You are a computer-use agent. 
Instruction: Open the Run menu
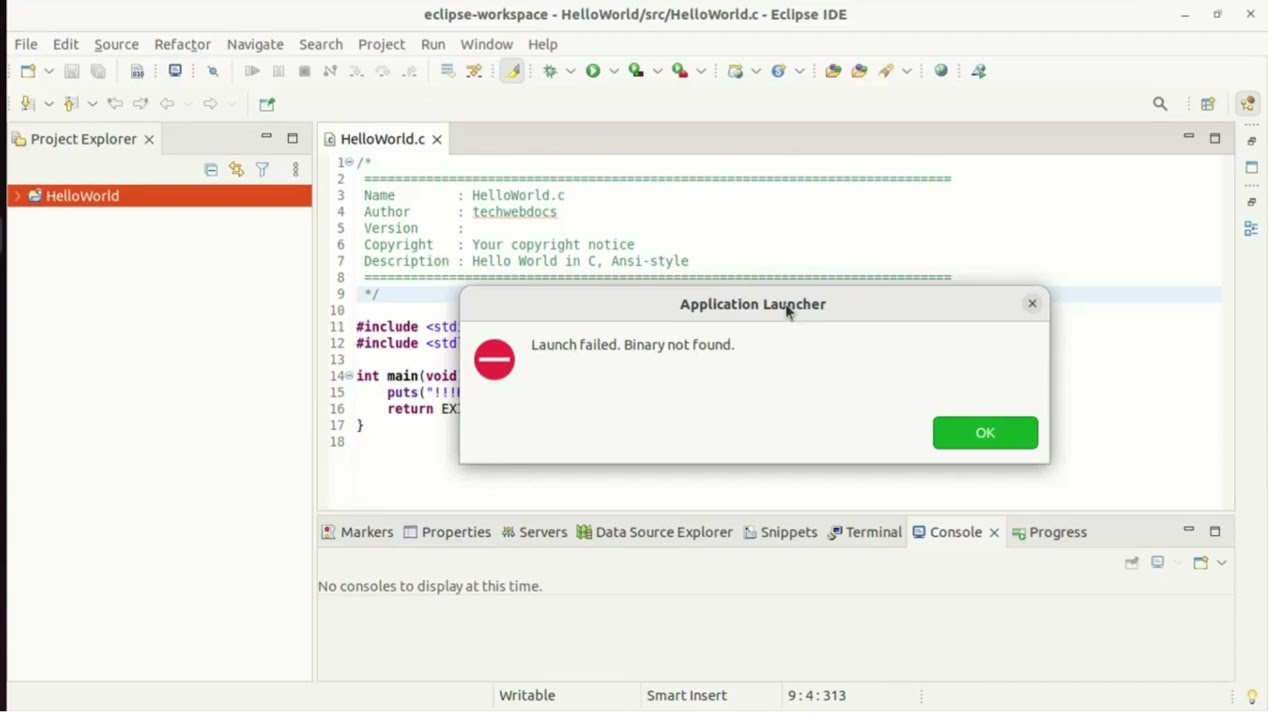tap(433, 44)
